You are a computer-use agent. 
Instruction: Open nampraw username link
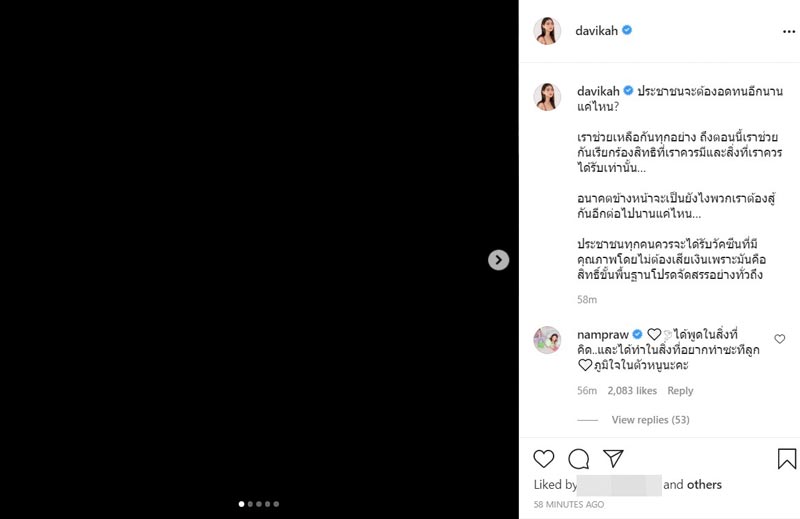coord(602,333)
